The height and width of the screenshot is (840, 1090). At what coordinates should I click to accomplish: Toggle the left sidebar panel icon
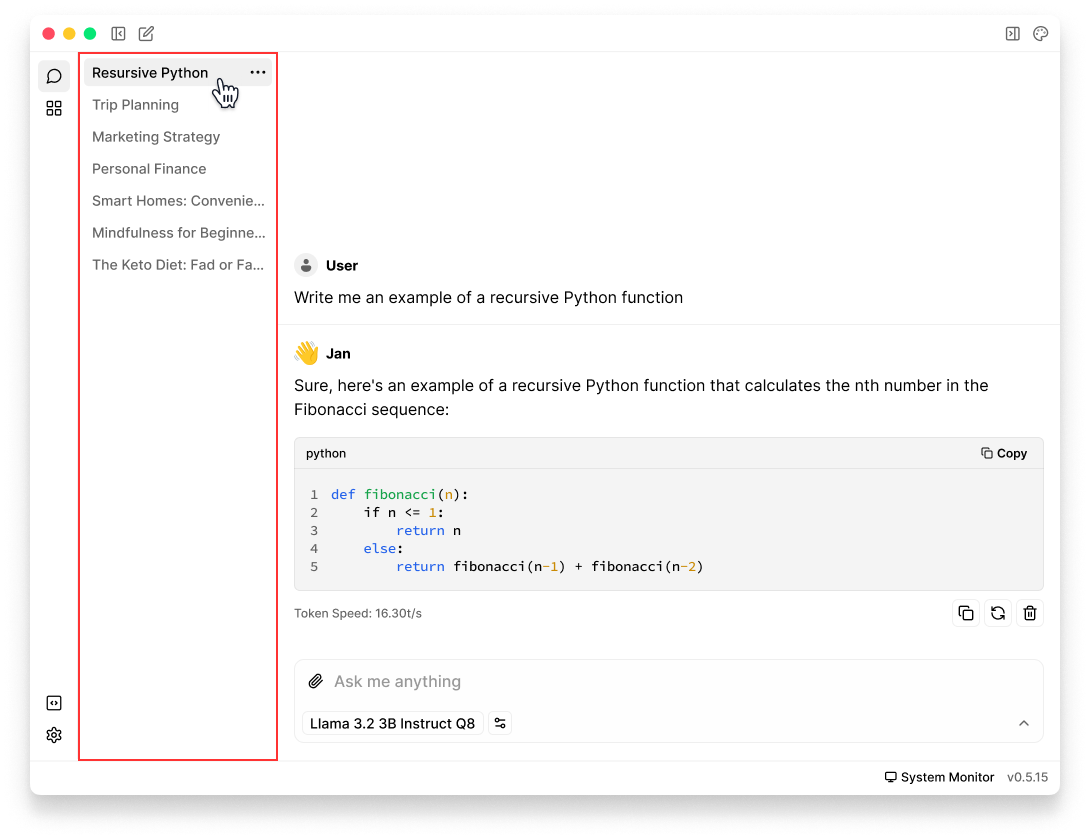point(118,33)
